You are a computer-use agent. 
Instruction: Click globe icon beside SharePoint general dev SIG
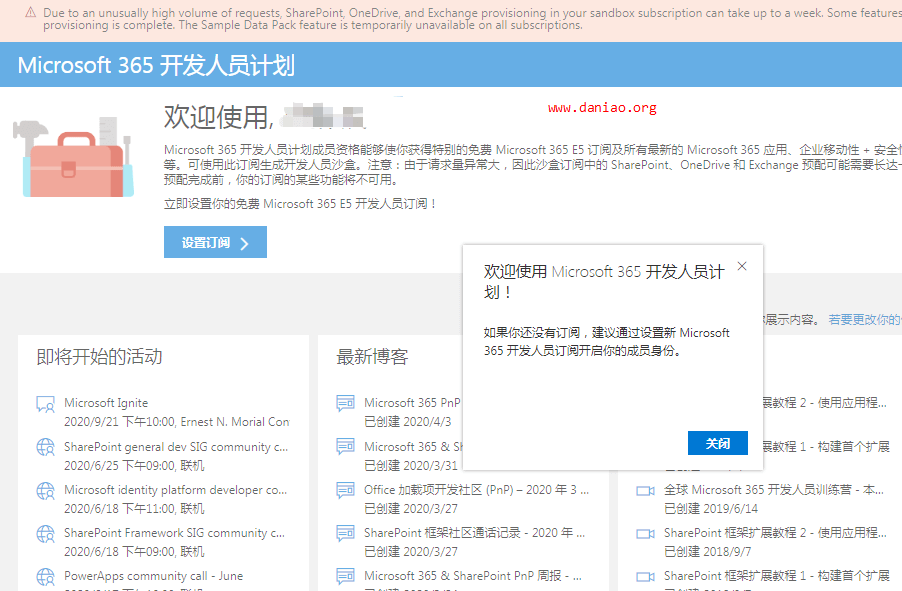[45, 447]
